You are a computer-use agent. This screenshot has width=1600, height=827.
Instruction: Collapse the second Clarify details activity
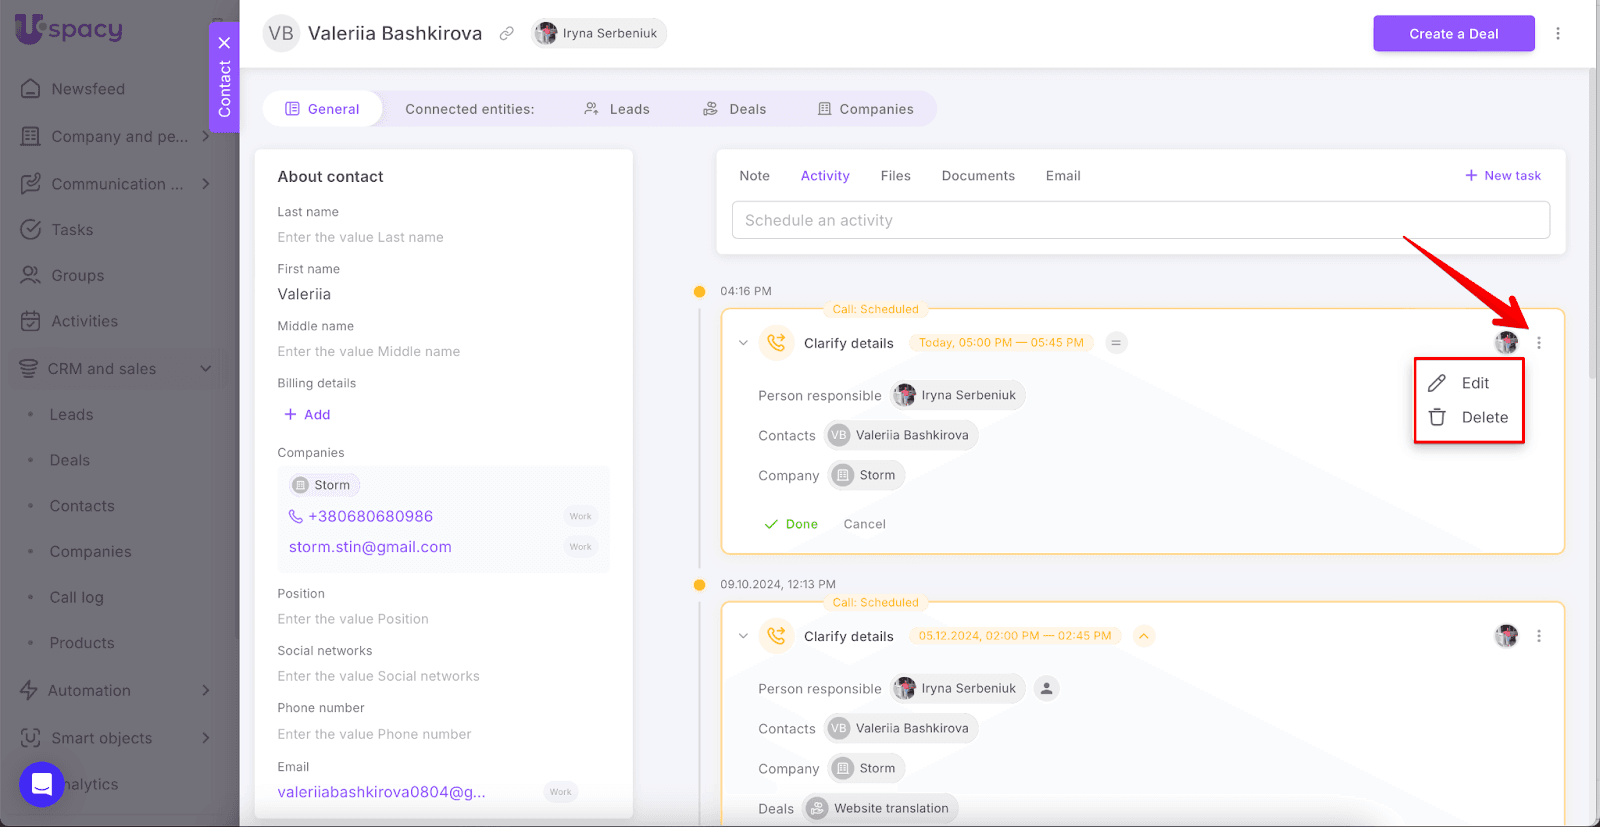[x=743, y=636]
